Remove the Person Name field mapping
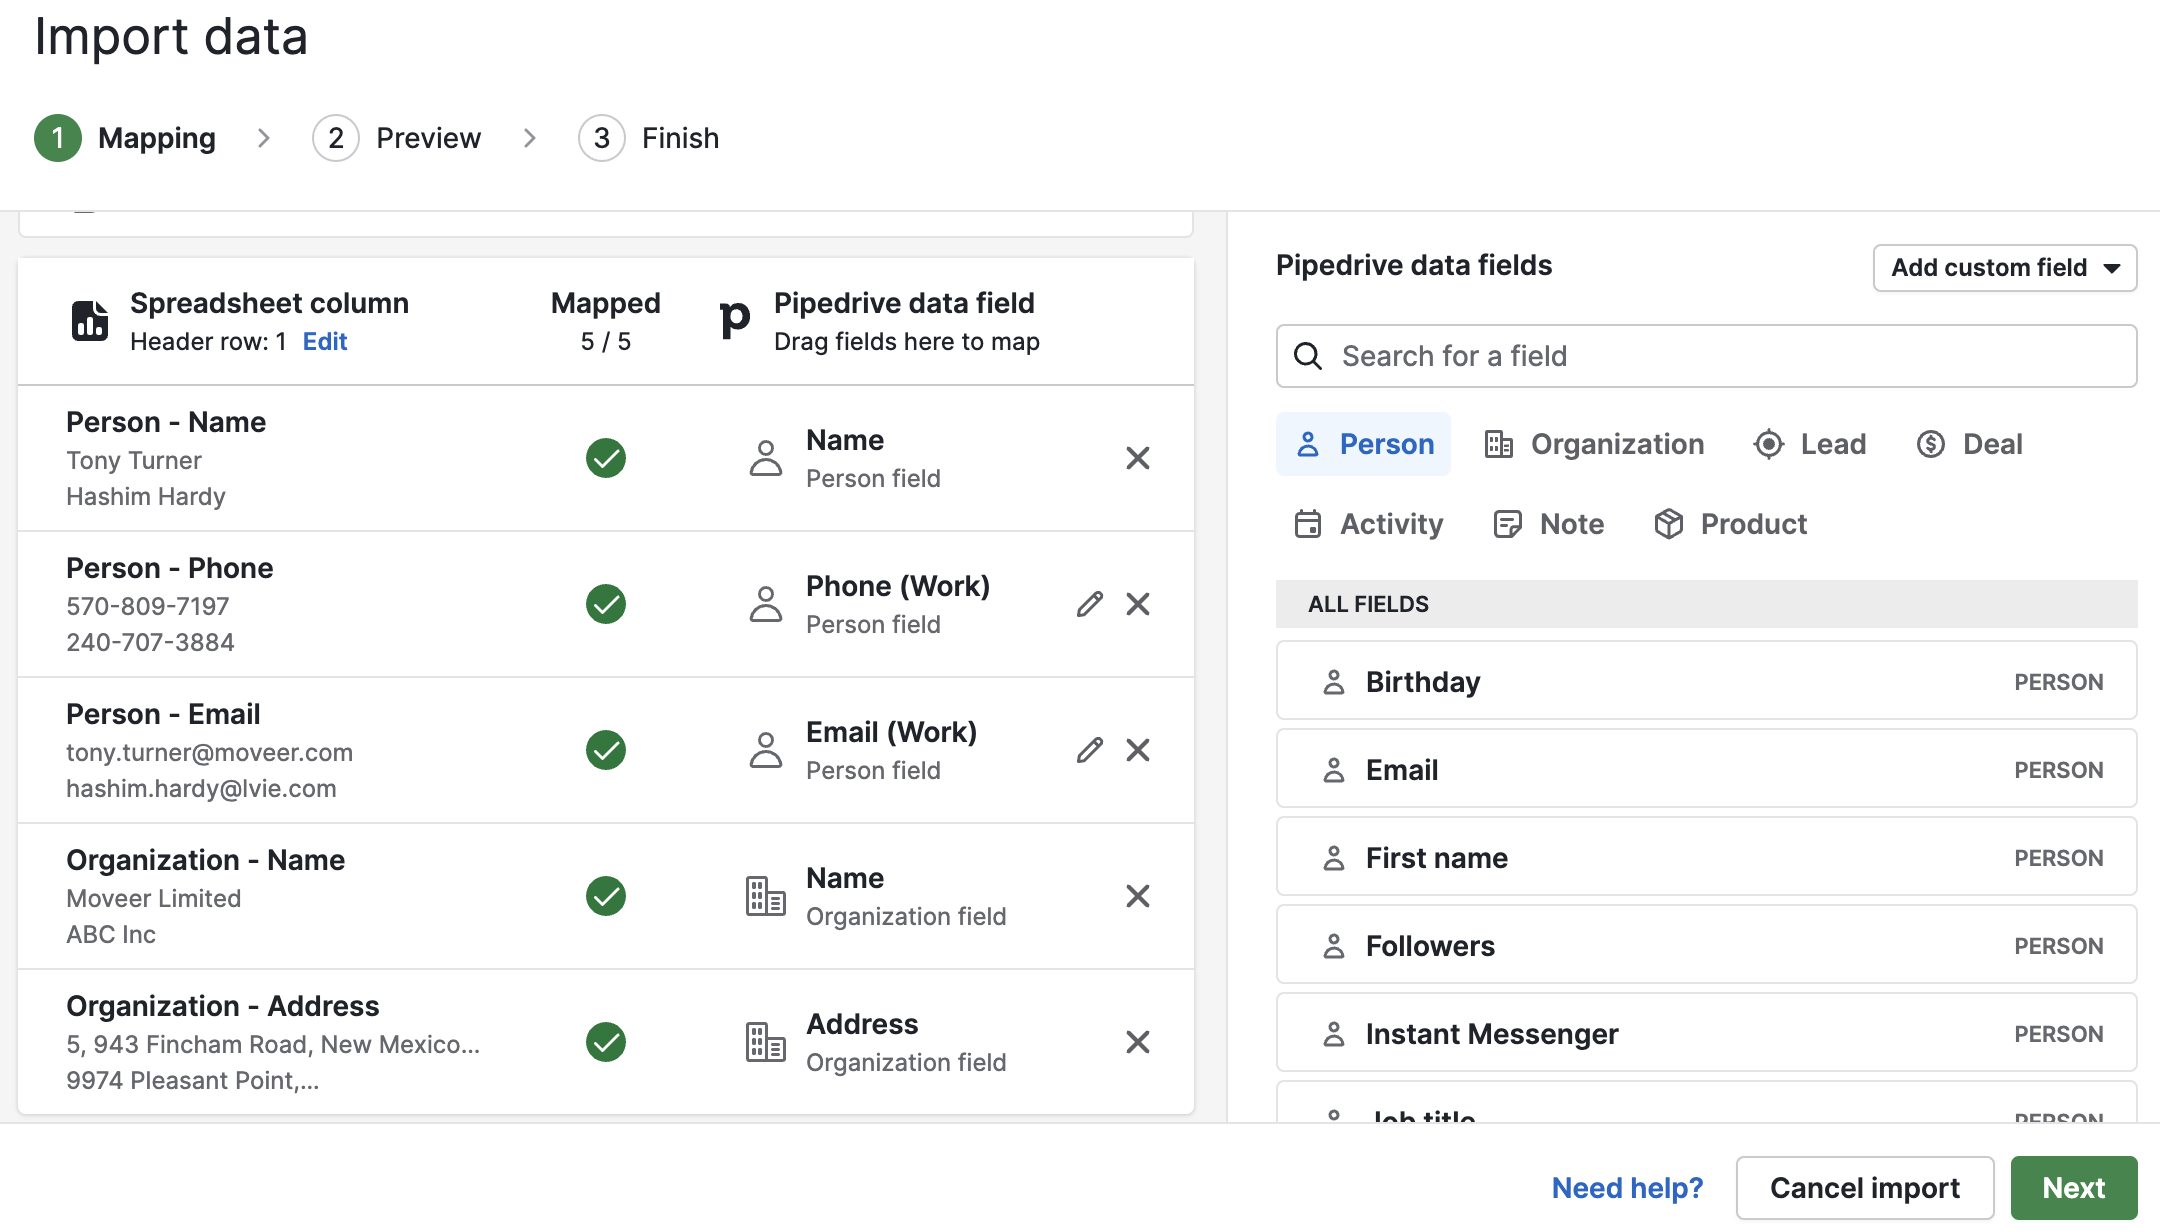Viewport: 2160px width, 1232px height. (x=1138, y=458)
